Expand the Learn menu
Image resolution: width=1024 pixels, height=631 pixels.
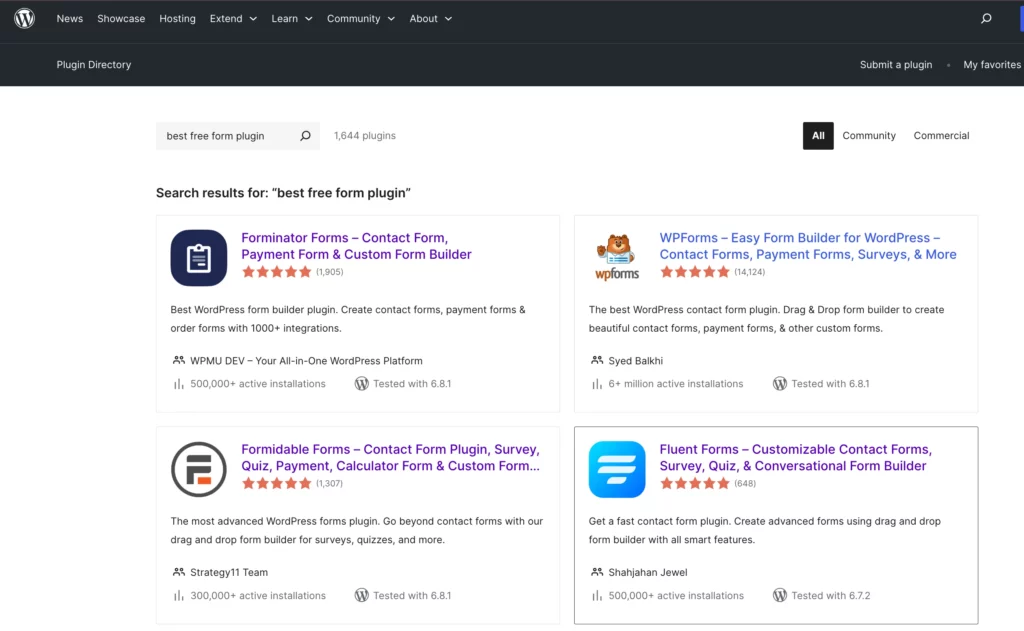tap(292, 18)
